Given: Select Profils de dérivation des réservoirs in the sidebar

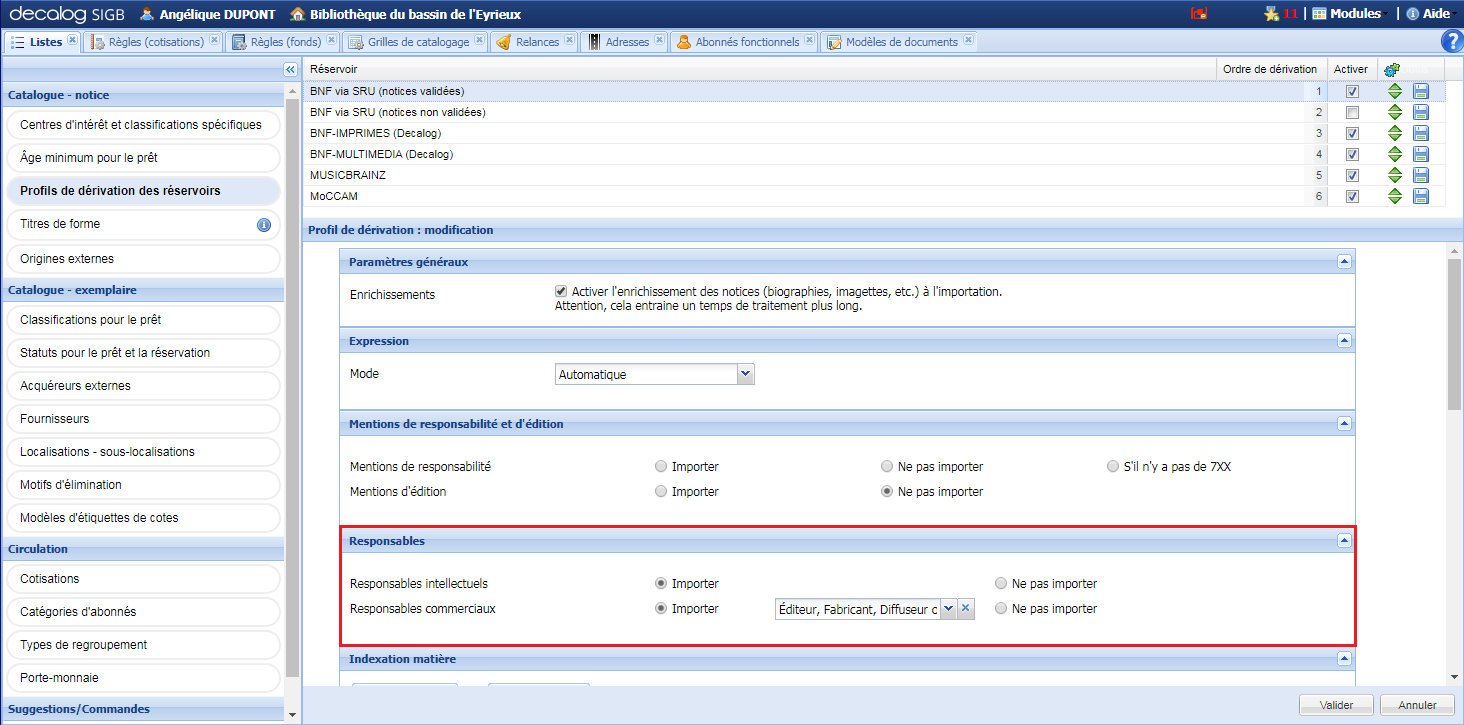Looking at the screenshot, I should 143,190.
